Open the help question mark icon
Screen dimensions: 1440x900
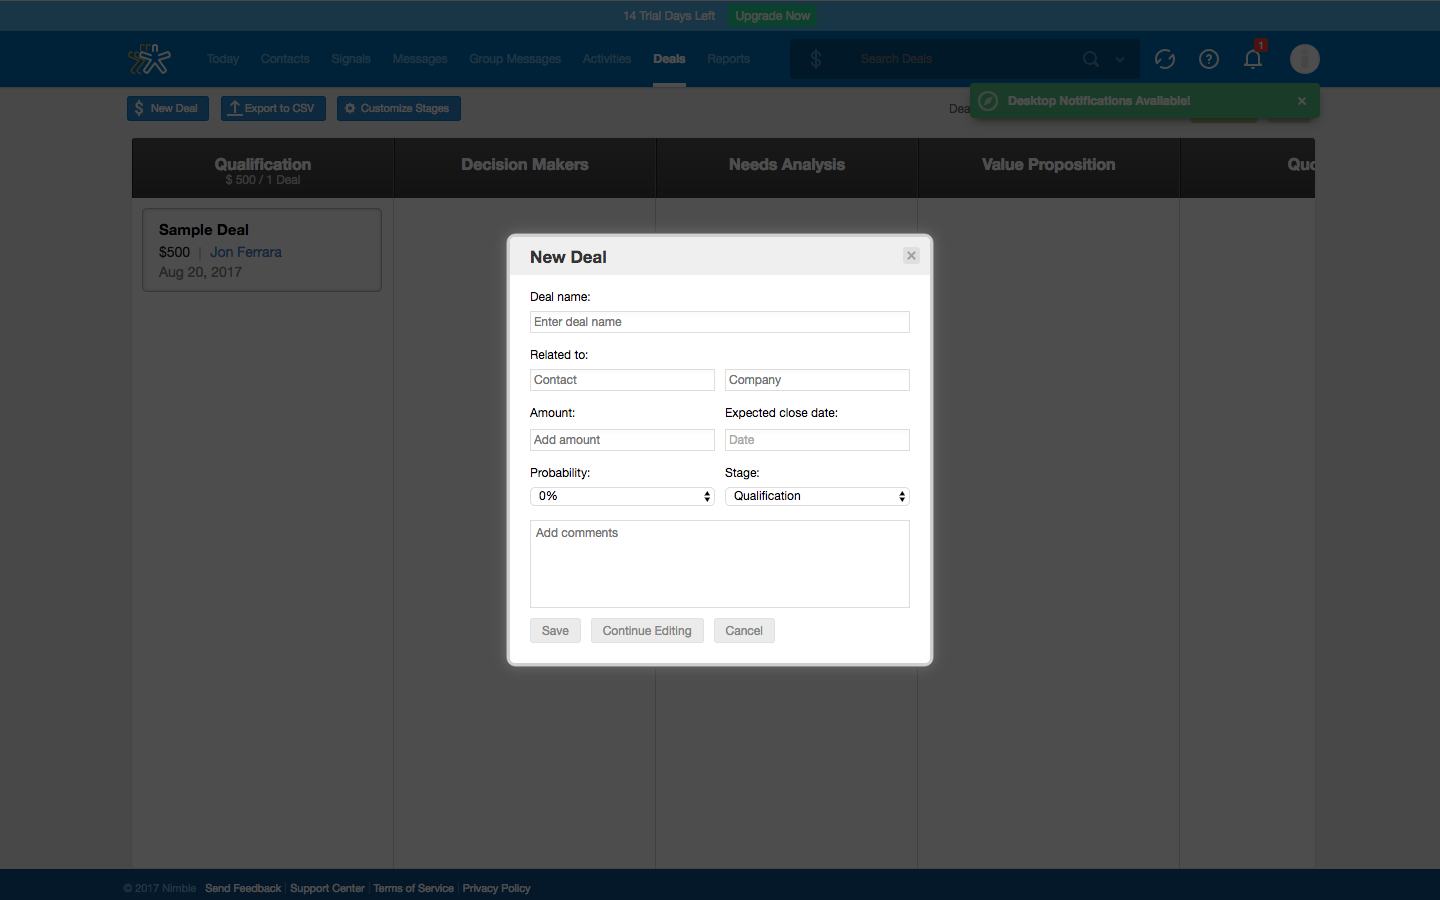[x=1209, y=59]
